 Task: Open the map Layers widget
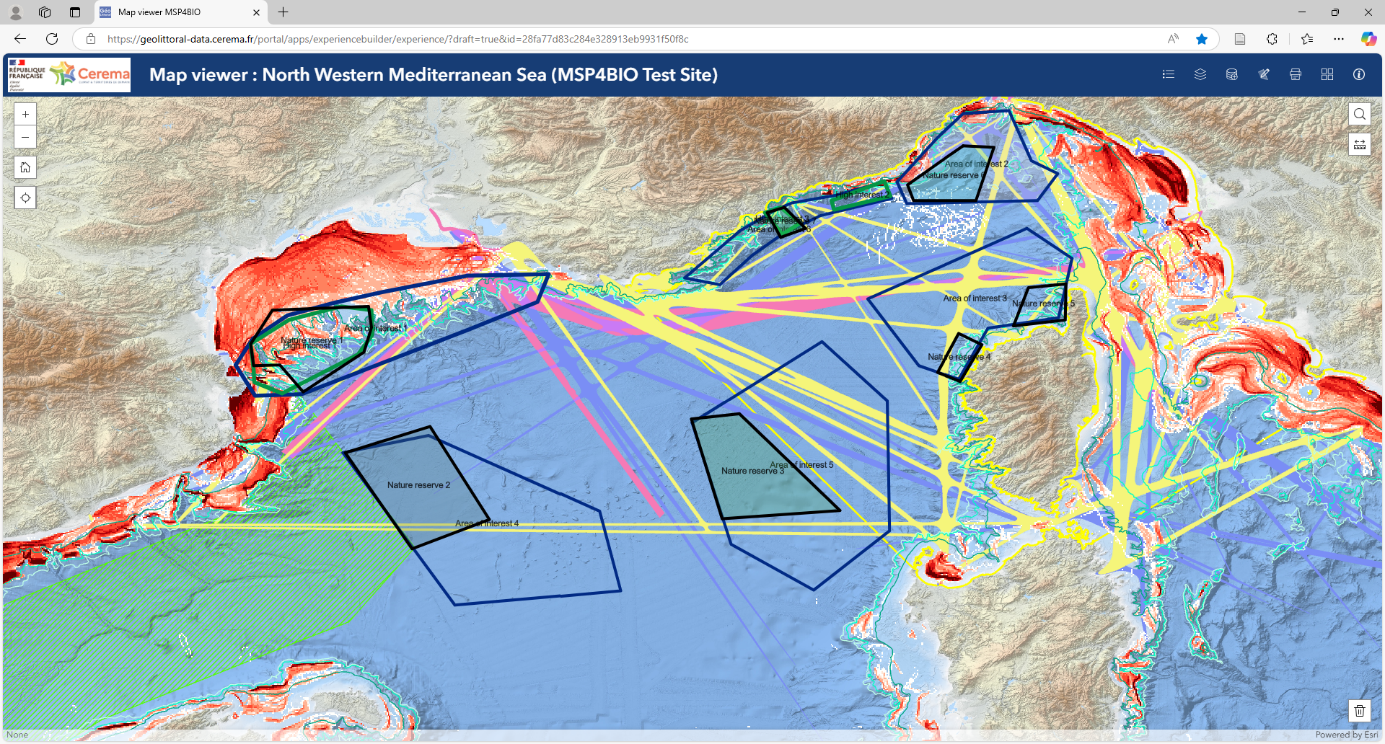[x=1200, y=74]
